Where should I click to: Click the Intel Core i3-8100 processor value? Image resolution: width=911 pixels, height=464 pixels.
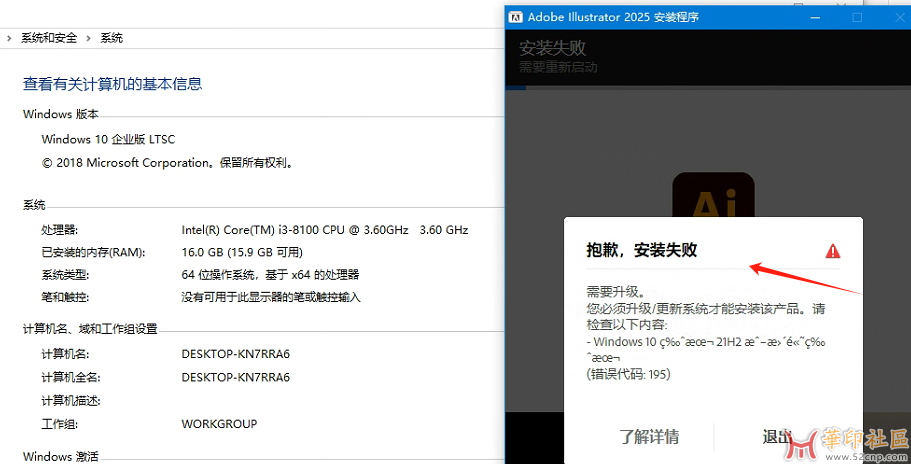click(325, 229)
